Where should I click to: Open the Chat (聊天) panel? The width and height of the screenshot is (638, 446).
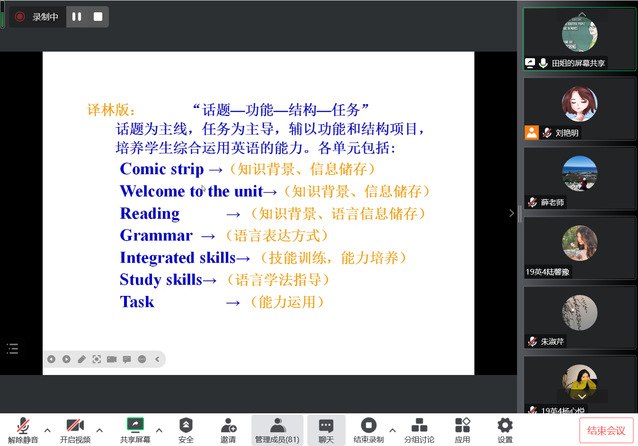(326, 429)
